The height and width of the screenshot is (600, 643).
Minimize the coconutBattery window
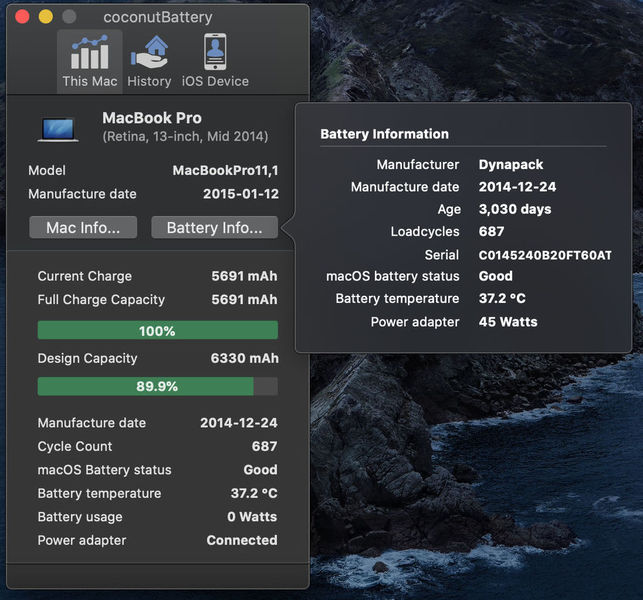[46, 17]
